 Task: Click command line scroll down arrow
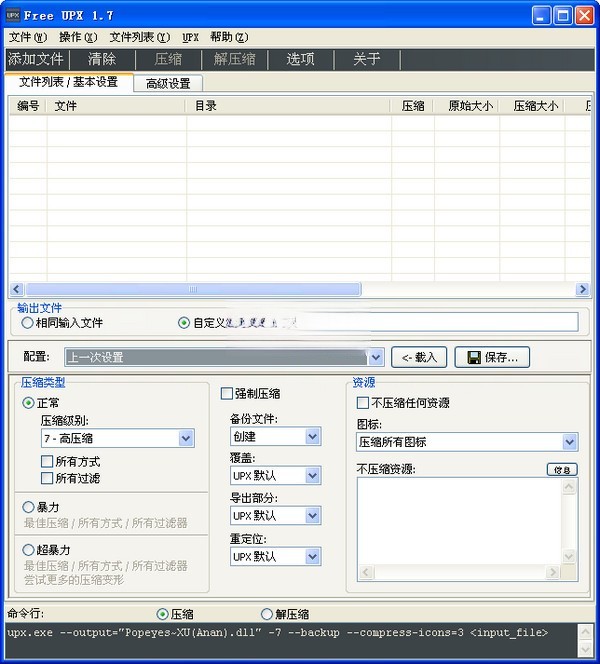pyautogui.click(x=585, y=649)
